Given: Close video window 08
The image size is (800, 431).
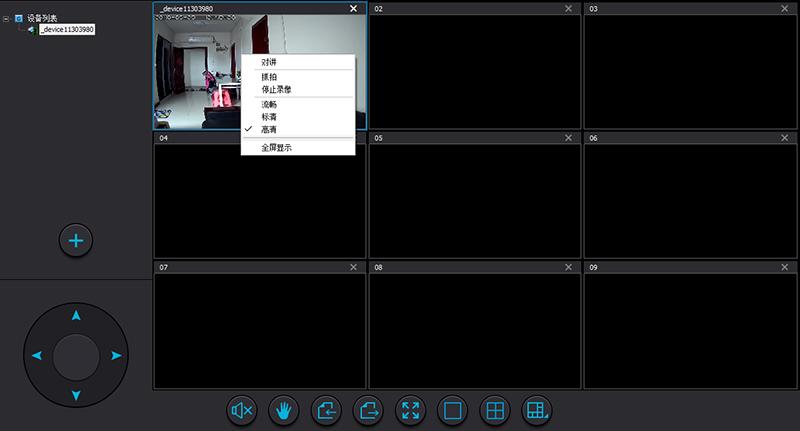Looking at the screenshot, I should [x=568, y=267].
